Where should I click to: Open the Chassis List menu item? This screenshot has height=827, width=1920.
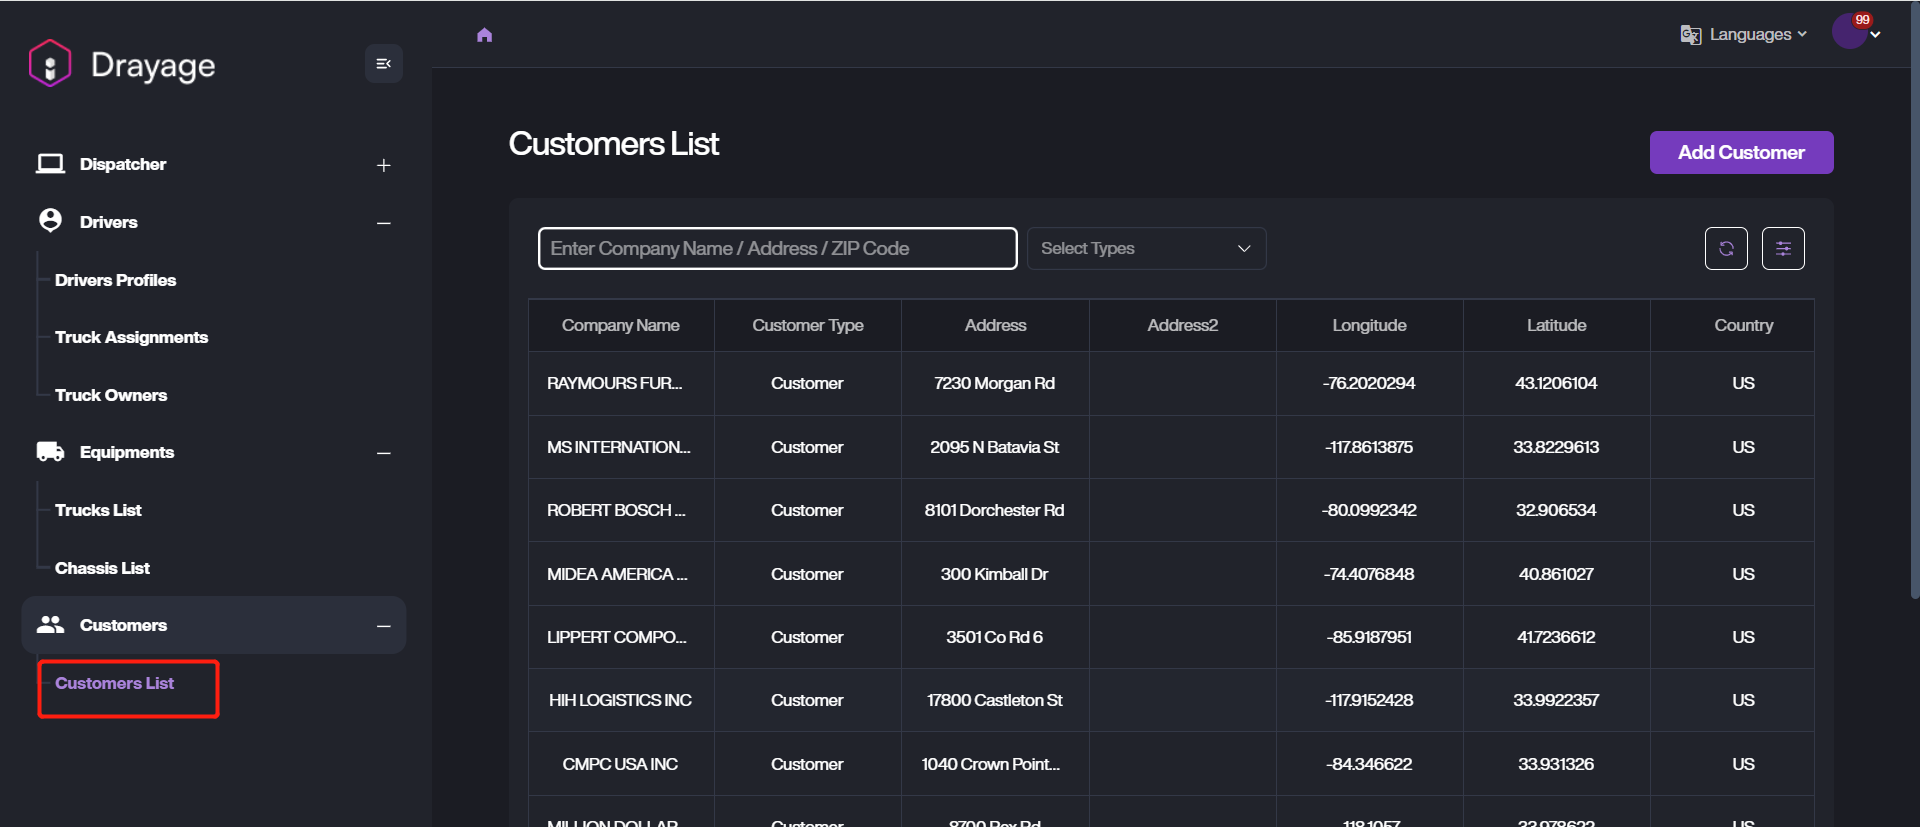click(102, 568)
